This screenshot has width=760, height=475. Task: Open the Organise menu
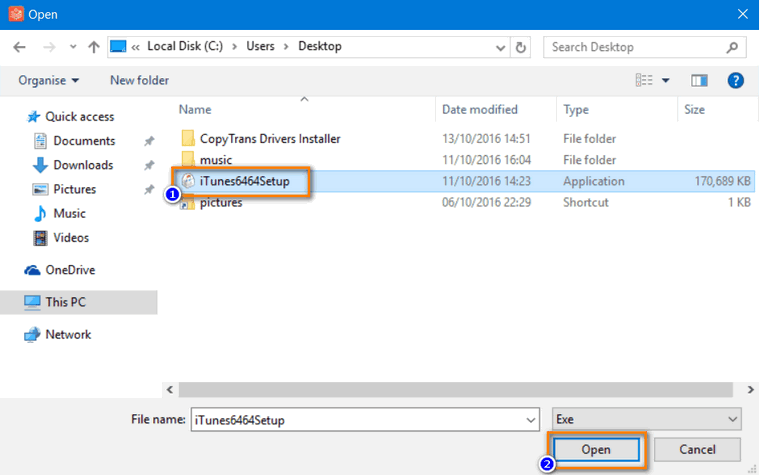(48, 80)
